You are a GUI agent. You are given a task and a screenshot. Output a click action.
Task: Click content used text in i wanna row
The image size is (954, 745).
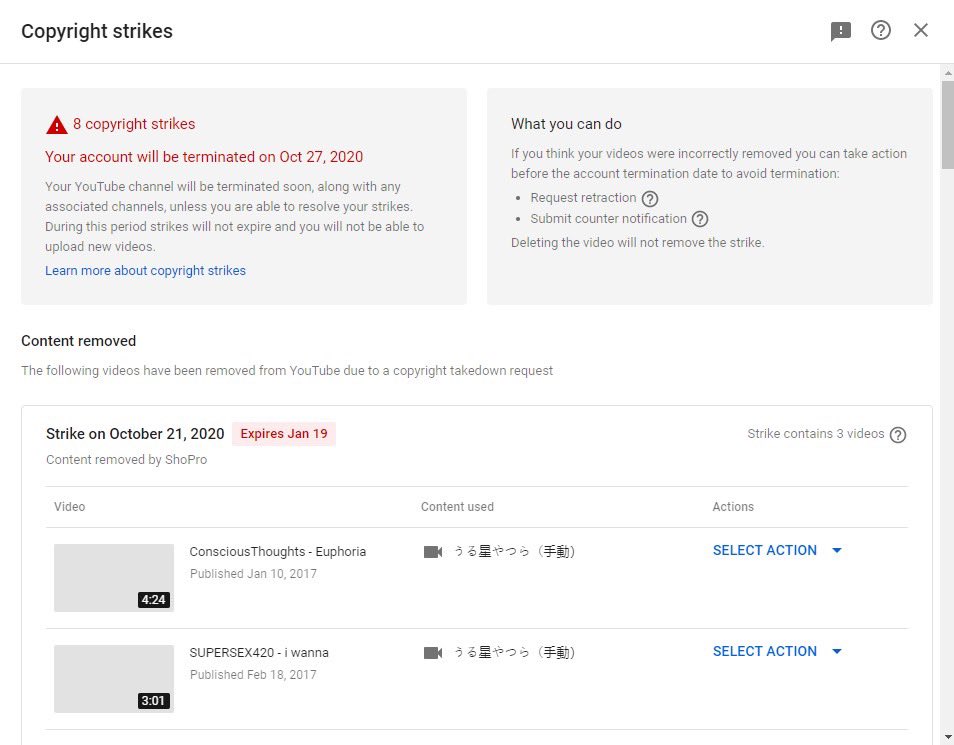514,652
